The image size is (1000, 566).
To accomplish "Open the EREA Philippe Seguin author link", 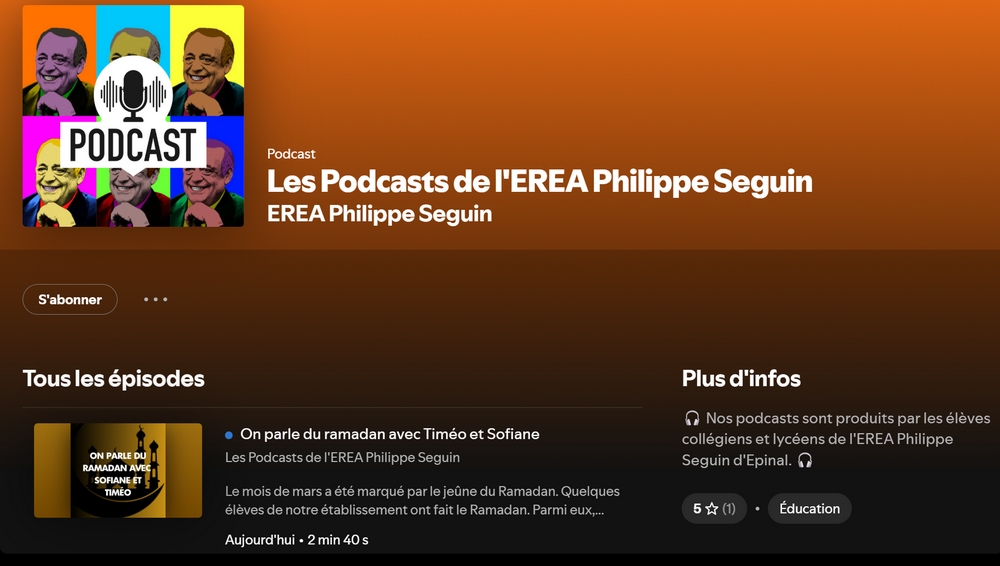I will (x=379, y=214).
